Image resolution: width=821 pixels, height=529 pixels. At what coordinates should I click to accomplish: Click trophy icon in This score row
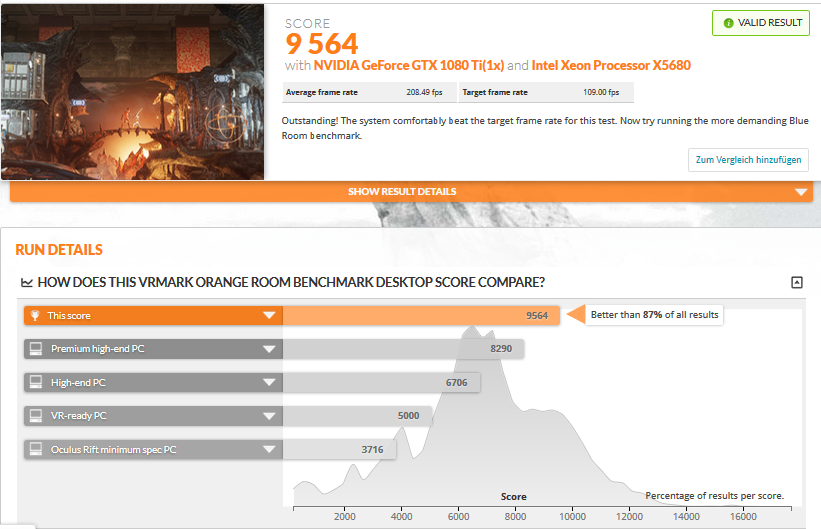pos(35,315)
